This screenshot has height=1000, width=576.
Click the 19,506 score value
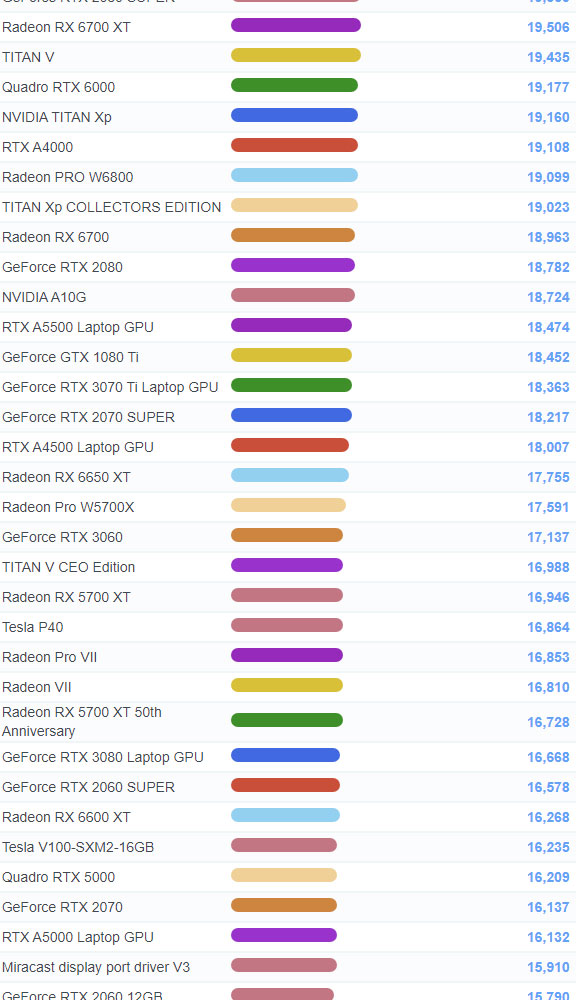click(x=548, y=27)
